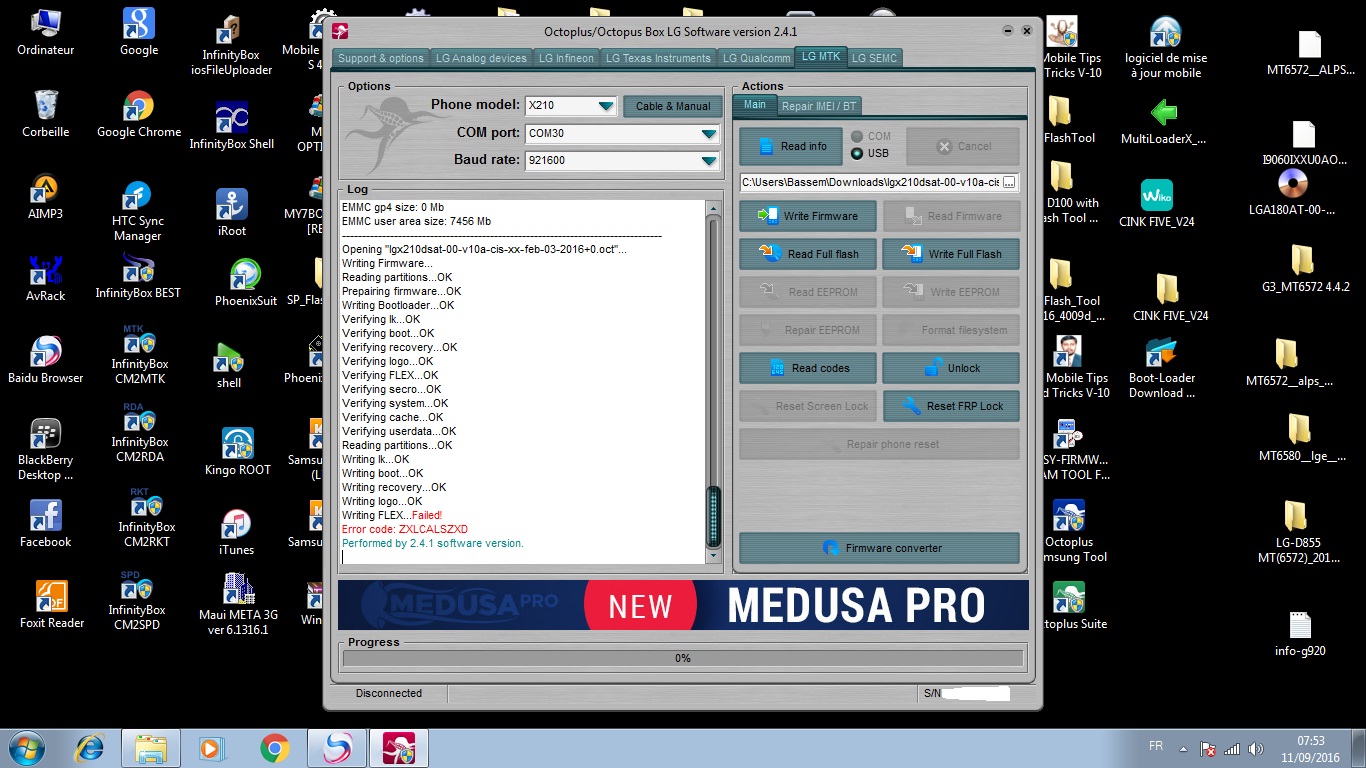Switch to LG Infineon tab
This screenshot has height=768, width=1366.
[566, 58]
